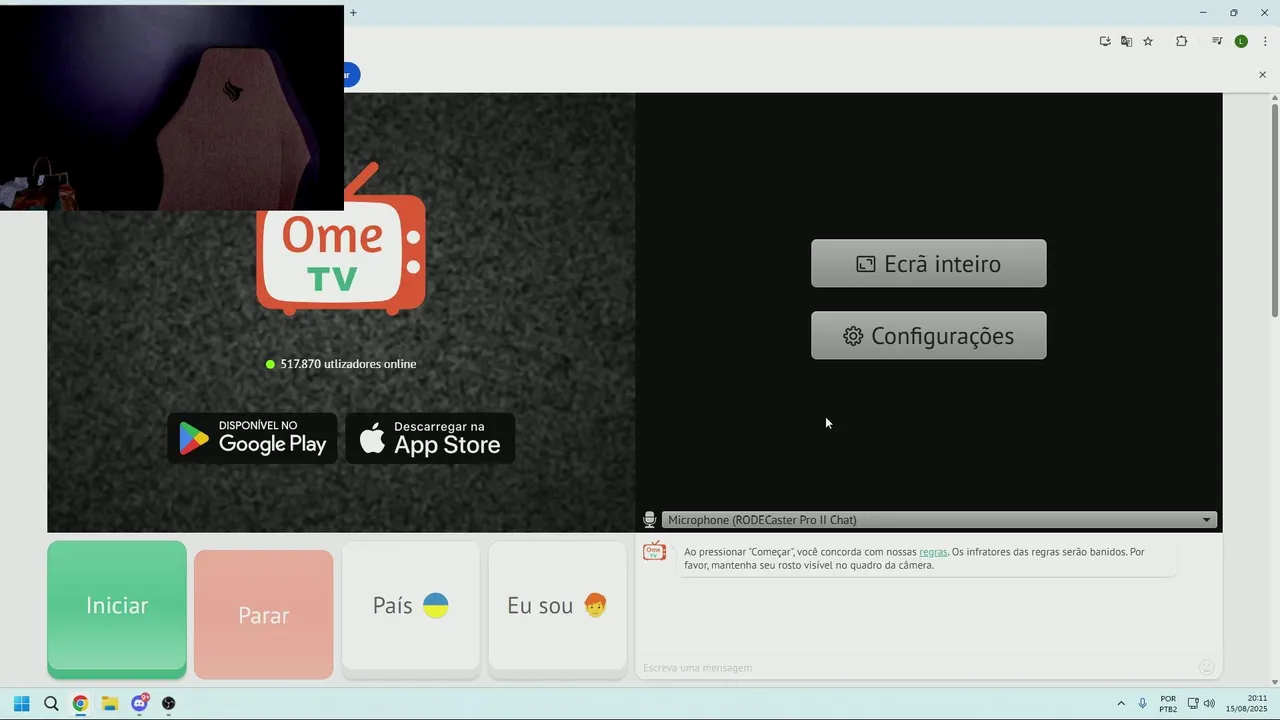The width and height of the screenshot is (1280, 720).
Task: Show hidden system tray icons
Action: pyautogui.click(x=1121, y=703)
